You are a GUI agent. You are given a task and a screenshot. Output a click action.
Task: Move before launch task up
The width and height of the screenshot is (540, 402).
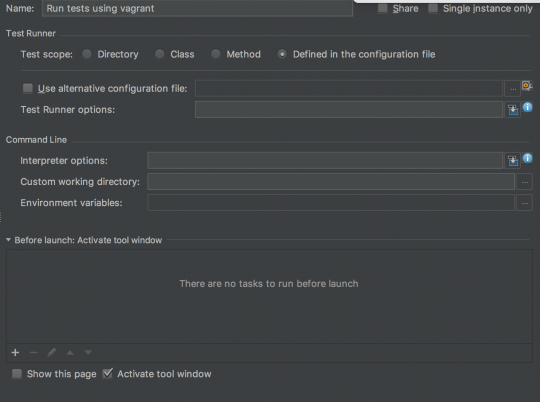pyautogui.click(x=70, y=352)
